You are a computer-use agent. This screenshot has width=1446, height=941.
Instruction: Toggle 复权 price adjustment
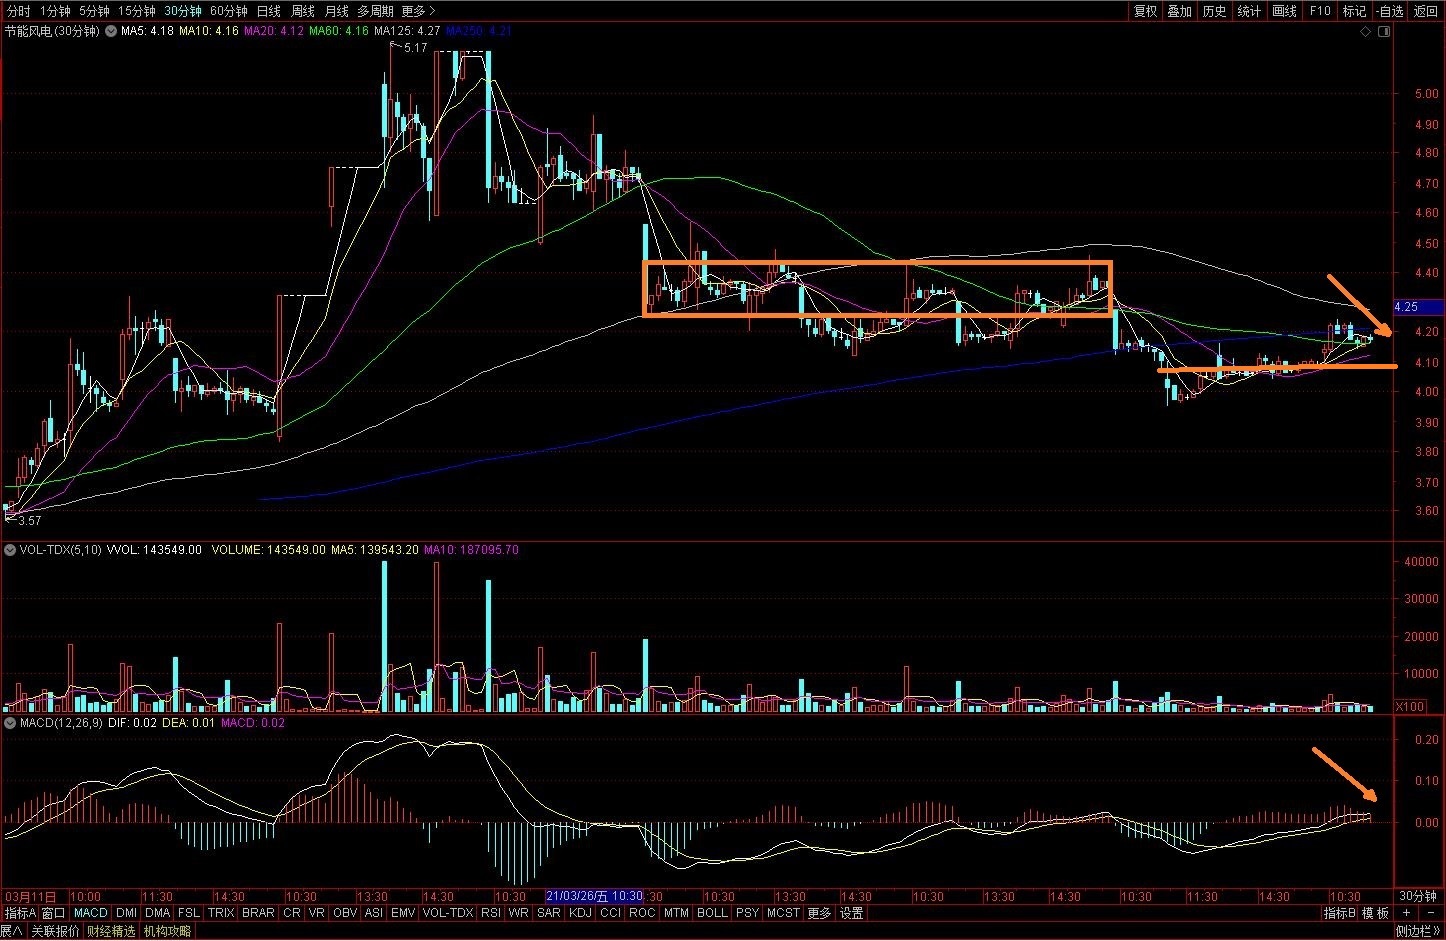tap(1145, 11)
